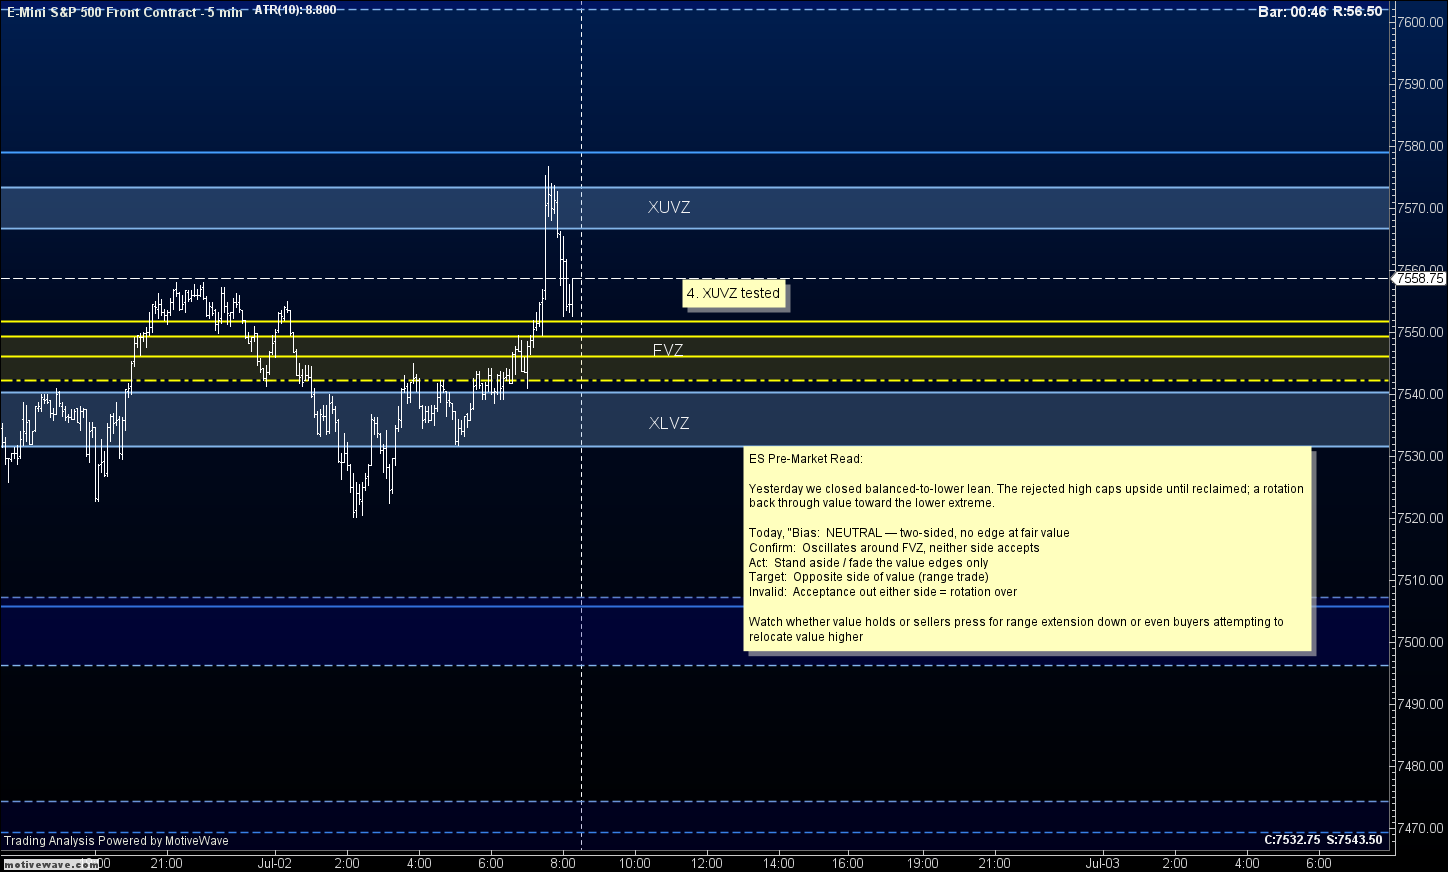1448x872 pixels.
Task: Click the motivewave.com logo link
Action: [x=50, y=864]
